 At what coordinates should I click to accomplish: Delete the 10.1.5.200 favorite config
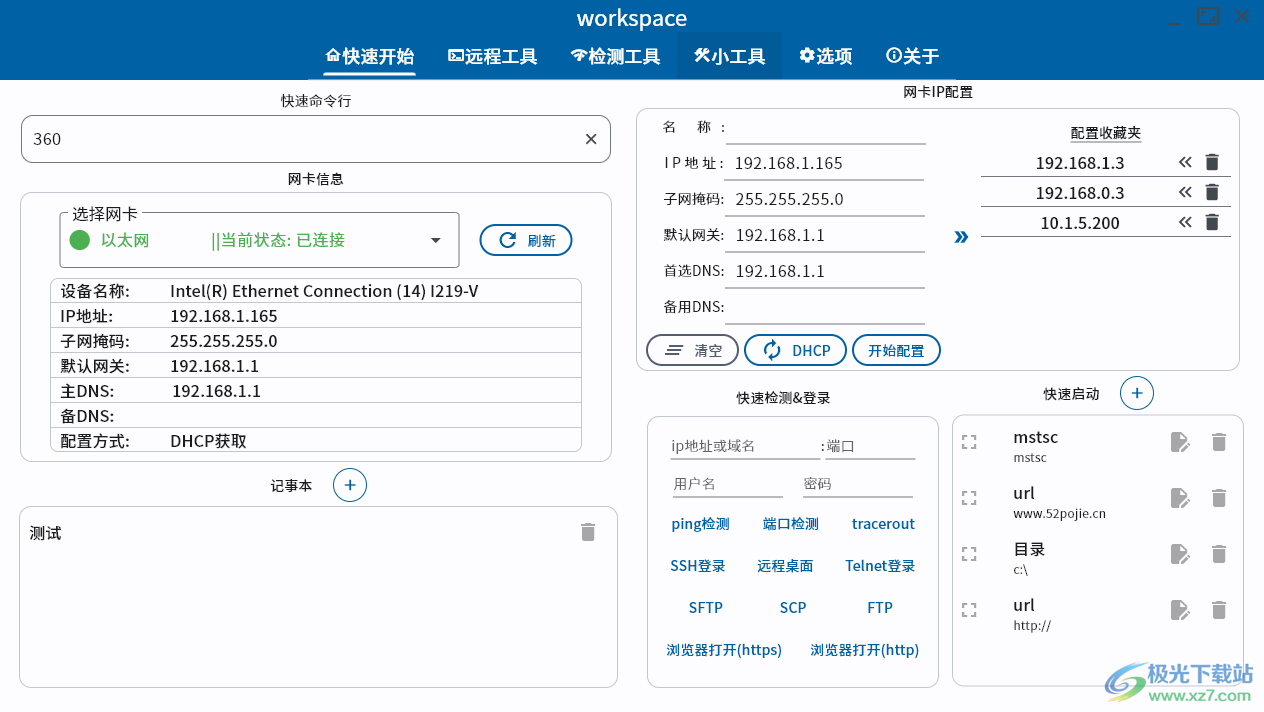point(1212,222)
